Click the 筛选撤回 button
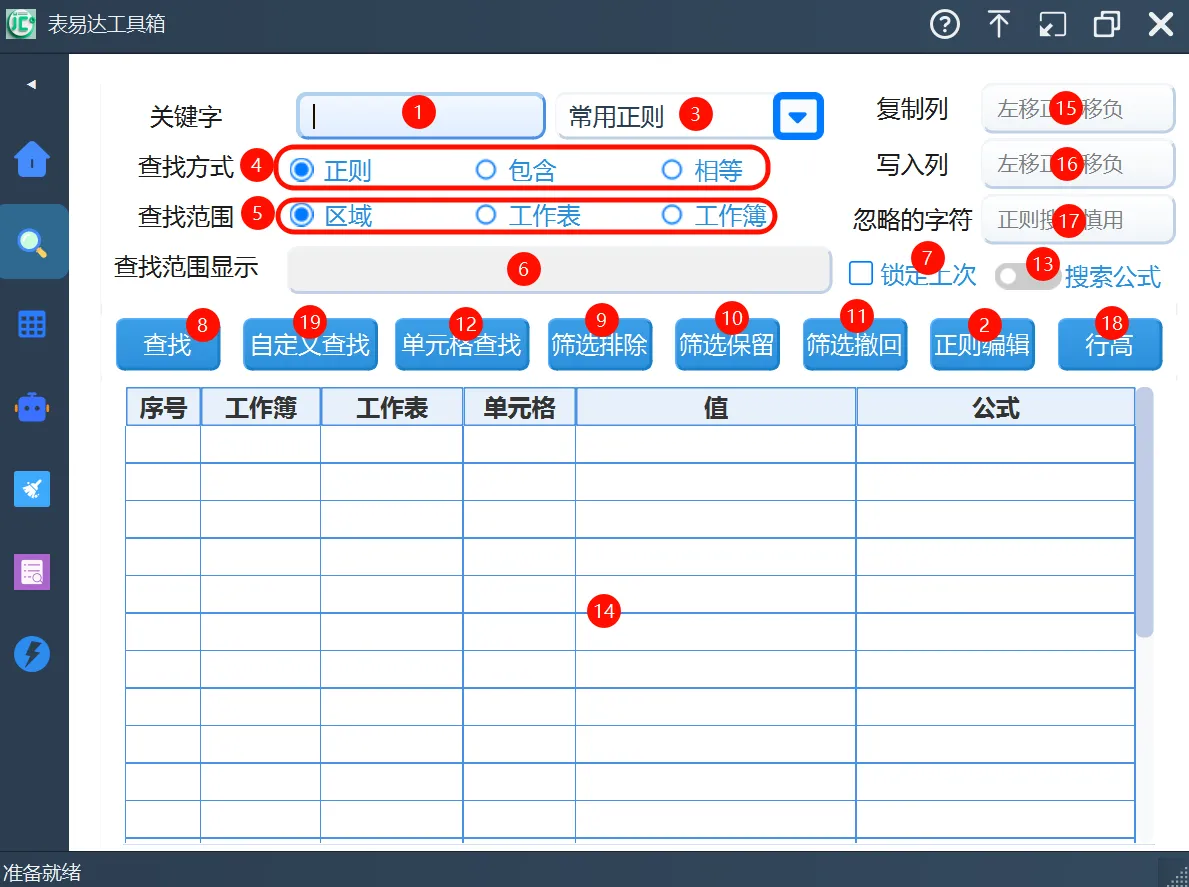 (855, 344)
